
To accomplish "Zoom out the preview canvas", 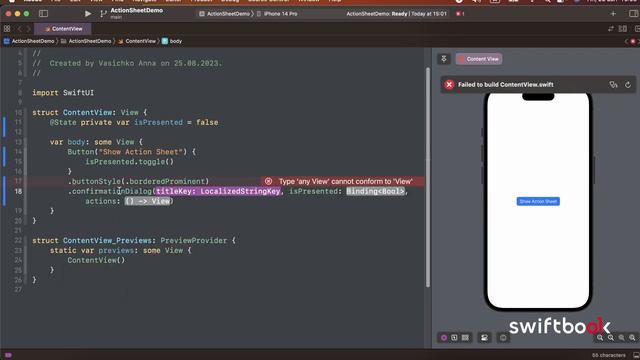I will click(x=600, y=338).
